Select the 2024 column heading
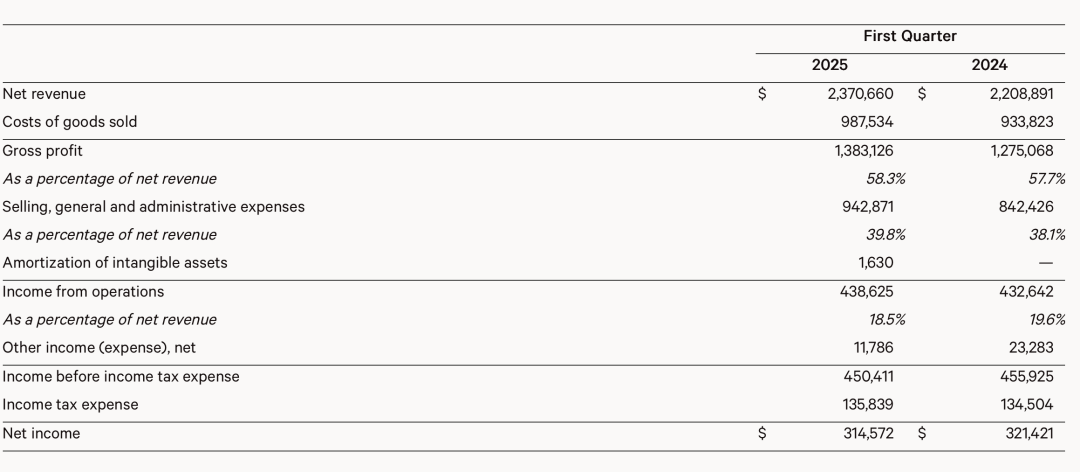1080x472 pixels. (989, 65)
